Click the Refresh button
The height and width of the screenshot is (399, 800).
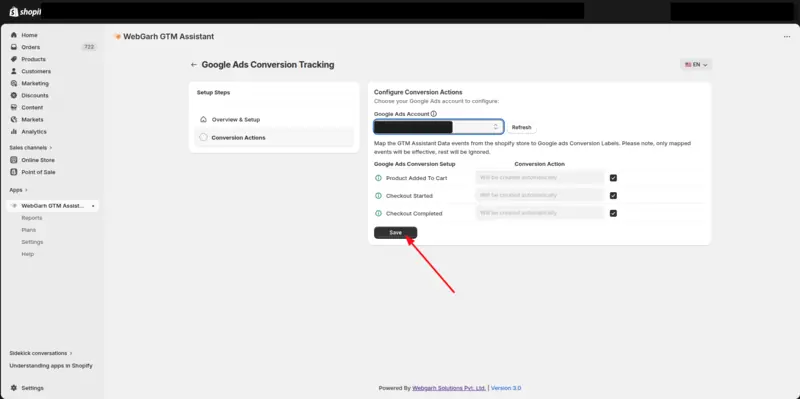pyautogui.click(x=521, y=128)
